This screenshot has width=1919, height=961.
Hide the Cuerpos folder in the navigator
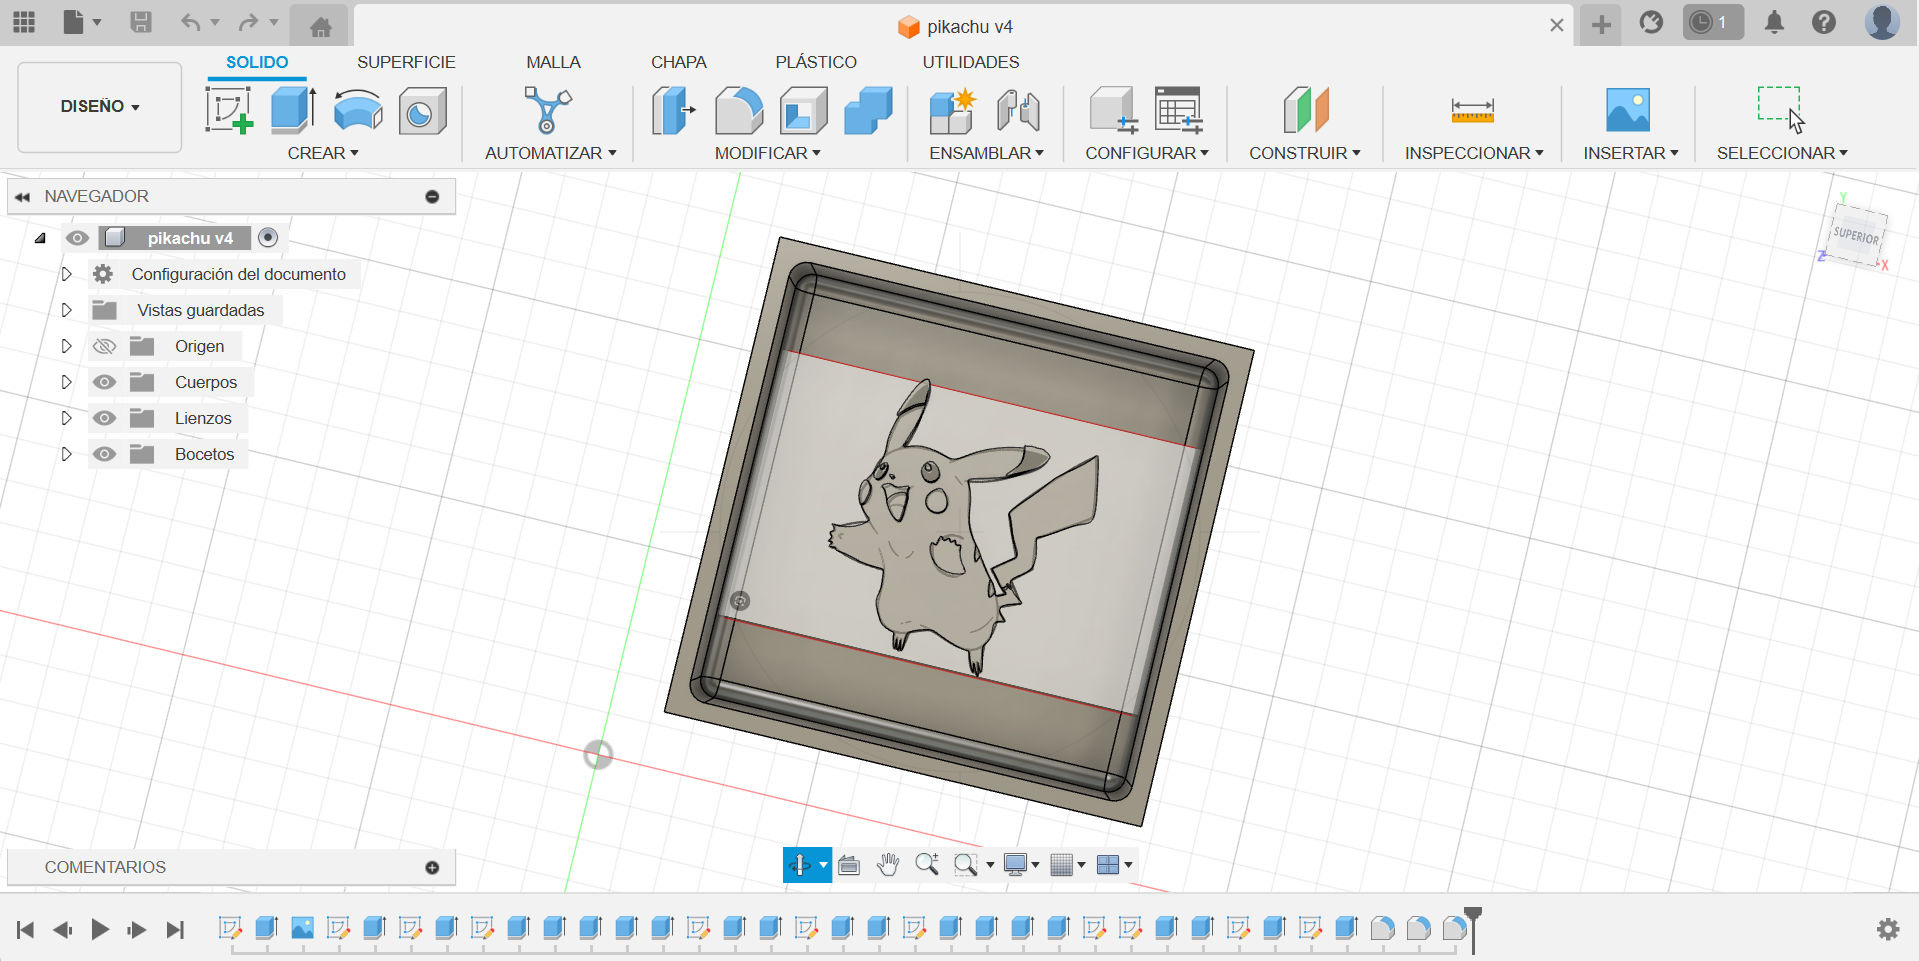tap(104, 382)
